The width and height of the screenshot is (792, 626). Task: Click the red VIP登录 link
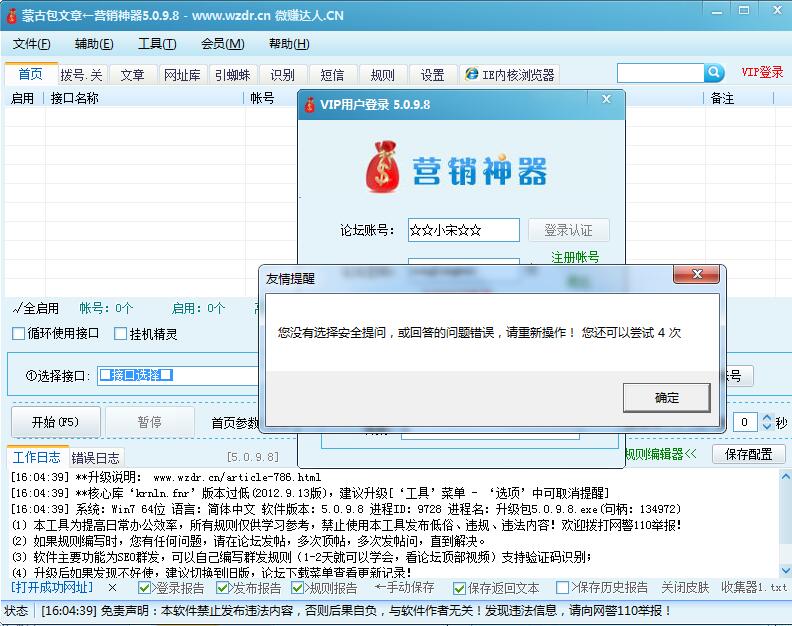(x=762, y=72)
